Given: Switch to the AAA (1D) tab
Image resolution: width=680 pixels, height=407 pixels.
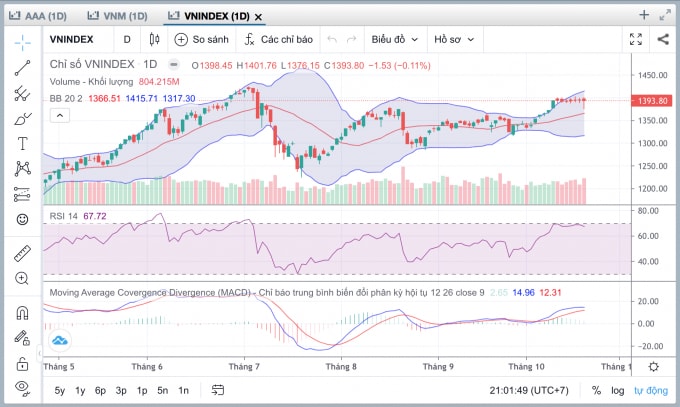Looking at the screenshot, I should coord(38,16).
